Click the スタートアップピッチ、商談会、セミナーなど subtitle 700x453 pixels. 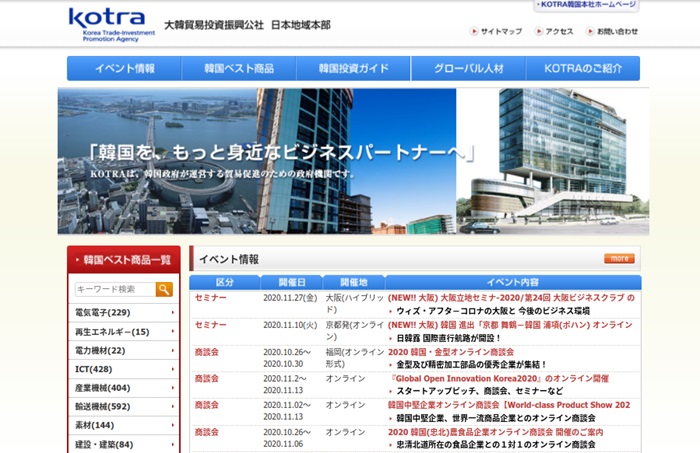[x=480, y=391]
